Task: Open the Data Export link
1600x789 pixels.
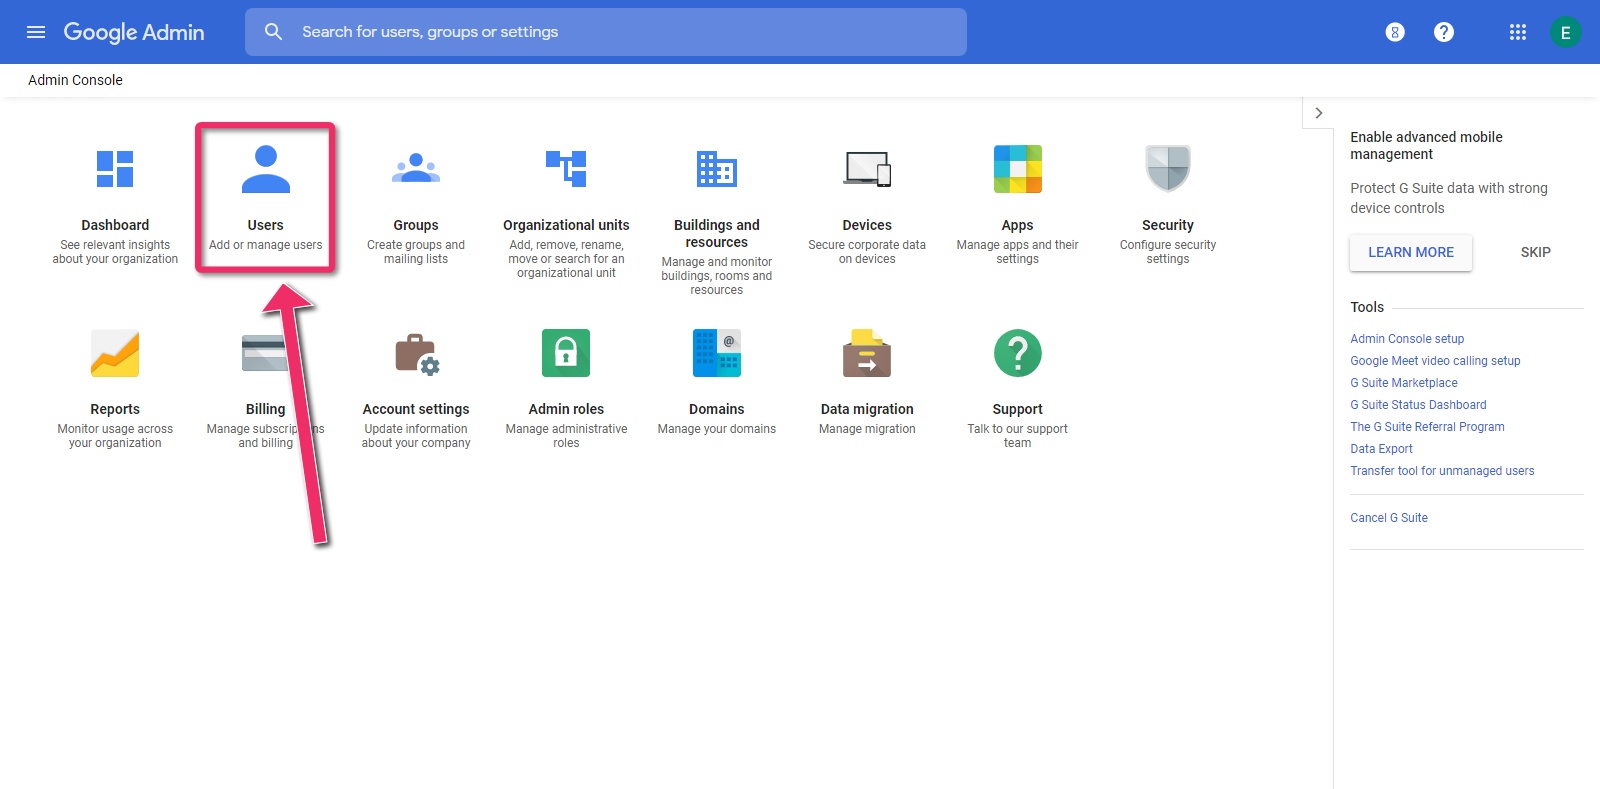Action: pos(1381,449)
